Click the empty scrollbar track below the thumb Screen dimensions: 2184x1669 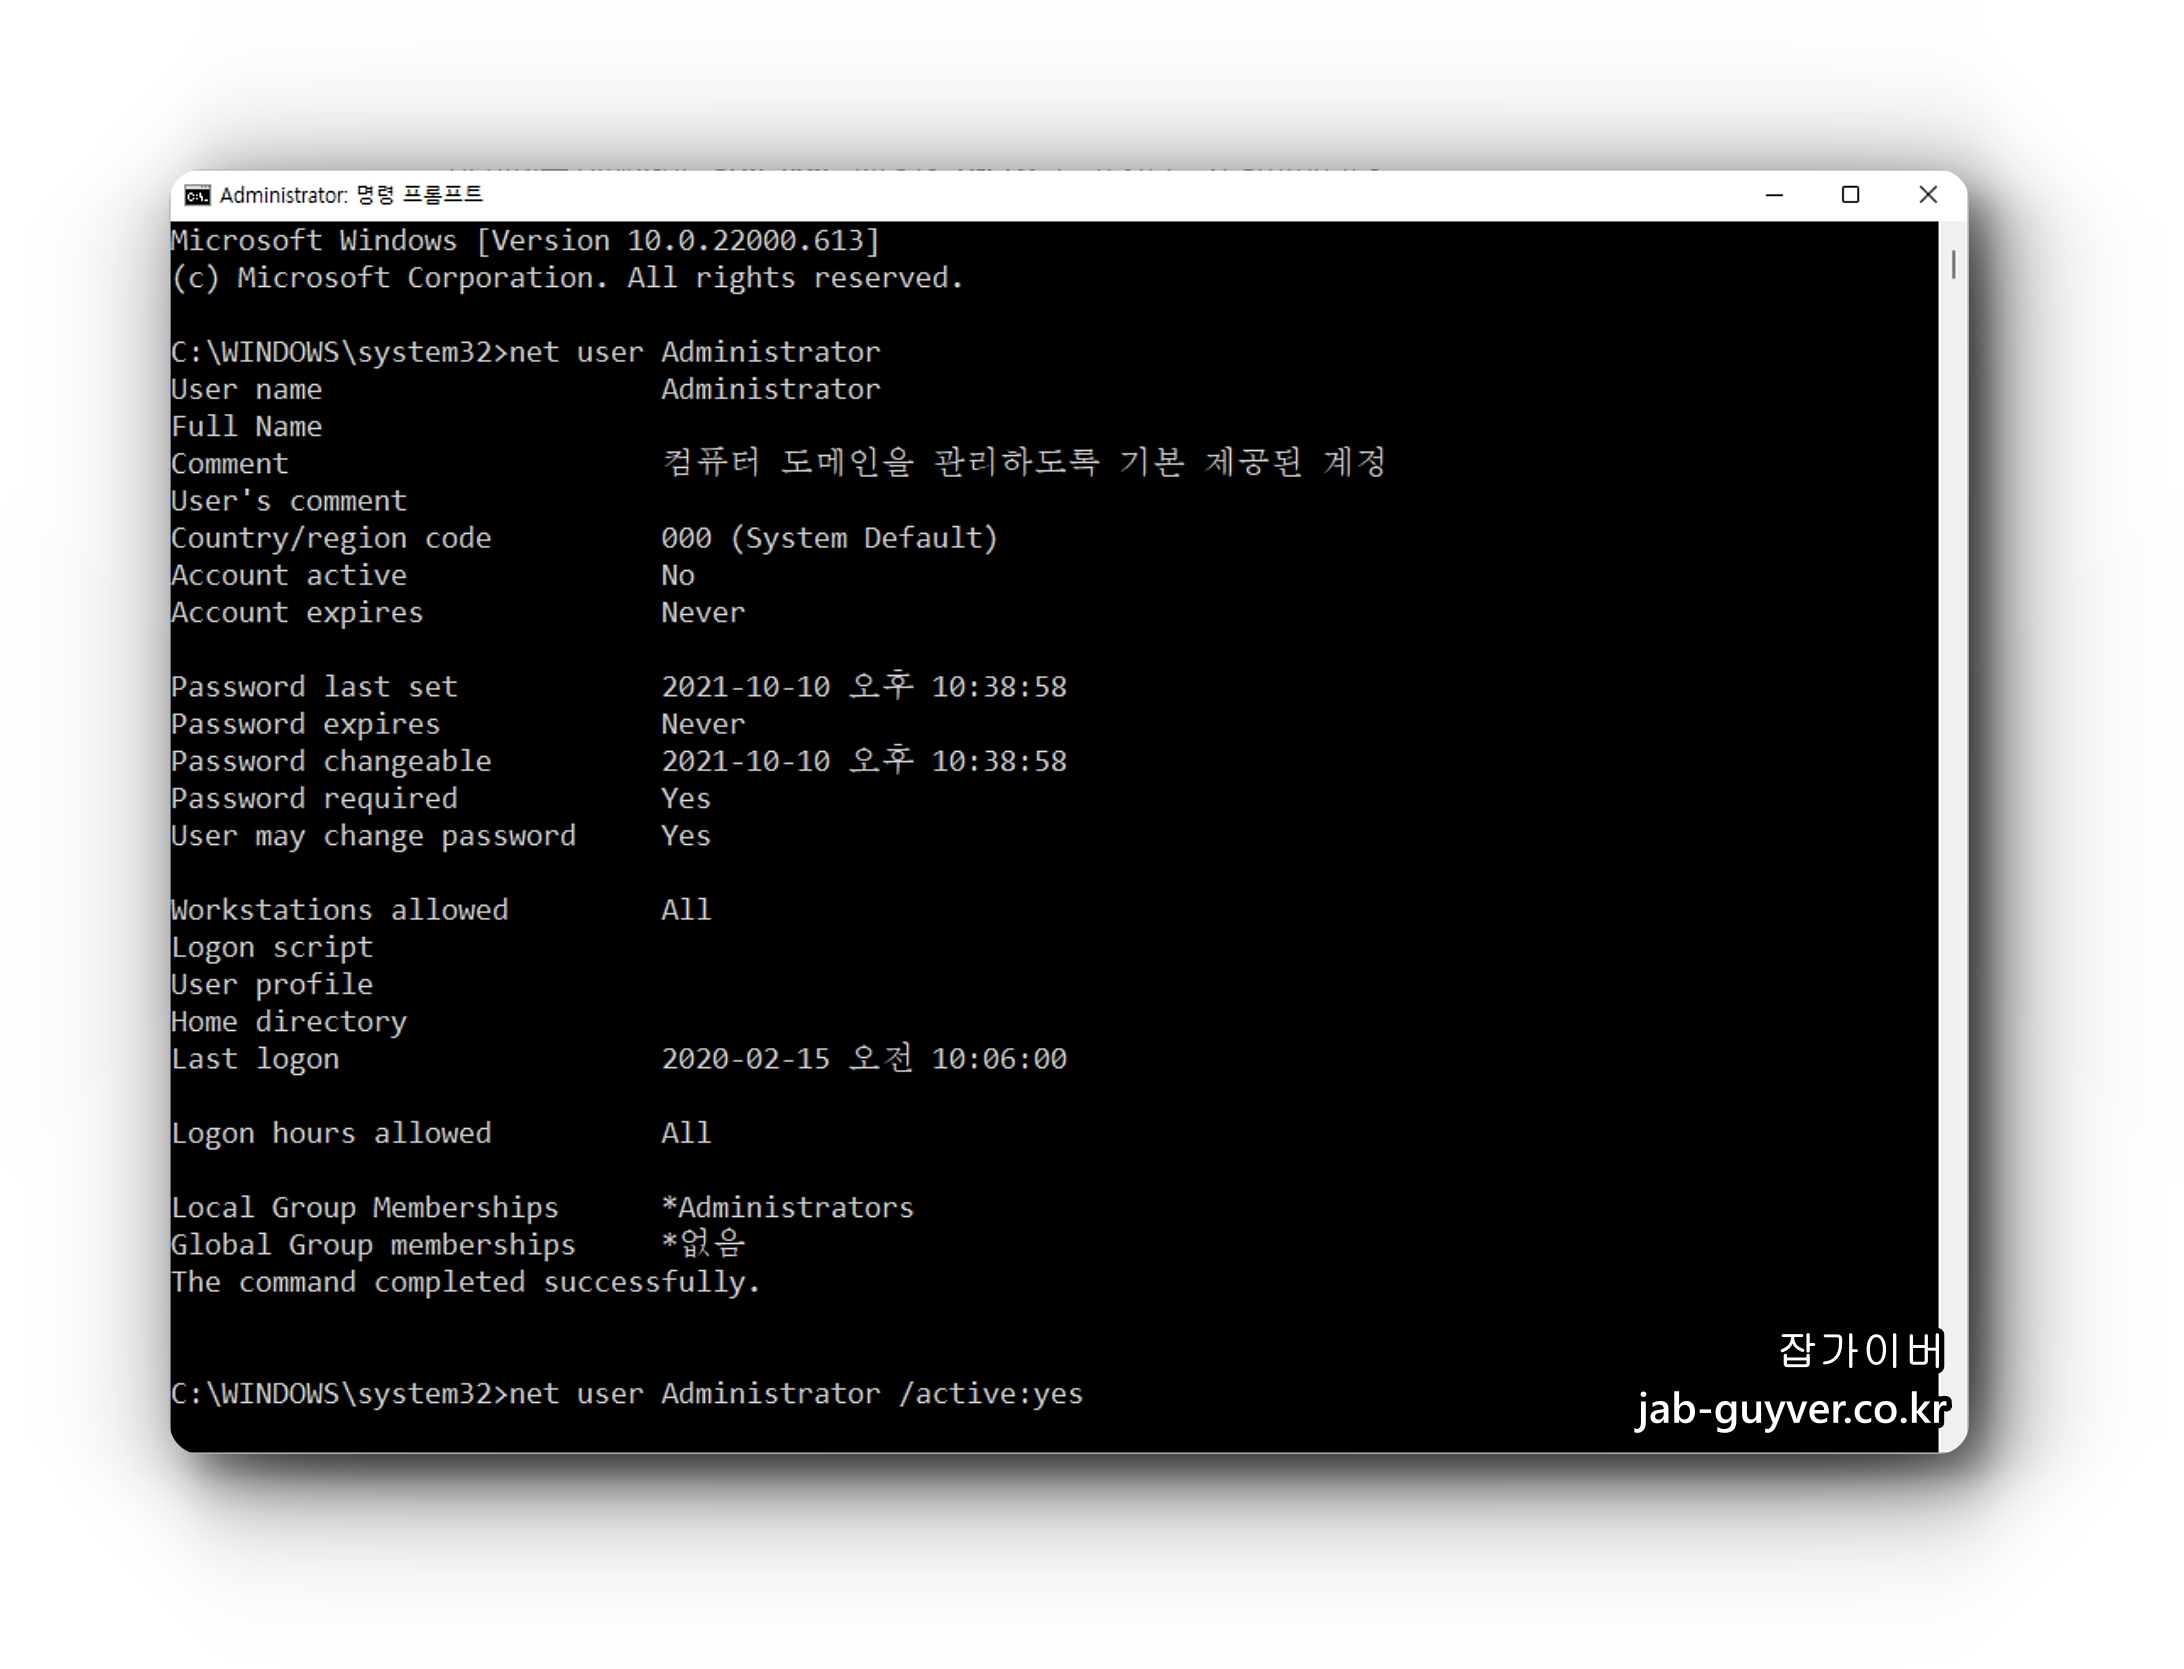pyautogui.click(x=1953, y=800)
